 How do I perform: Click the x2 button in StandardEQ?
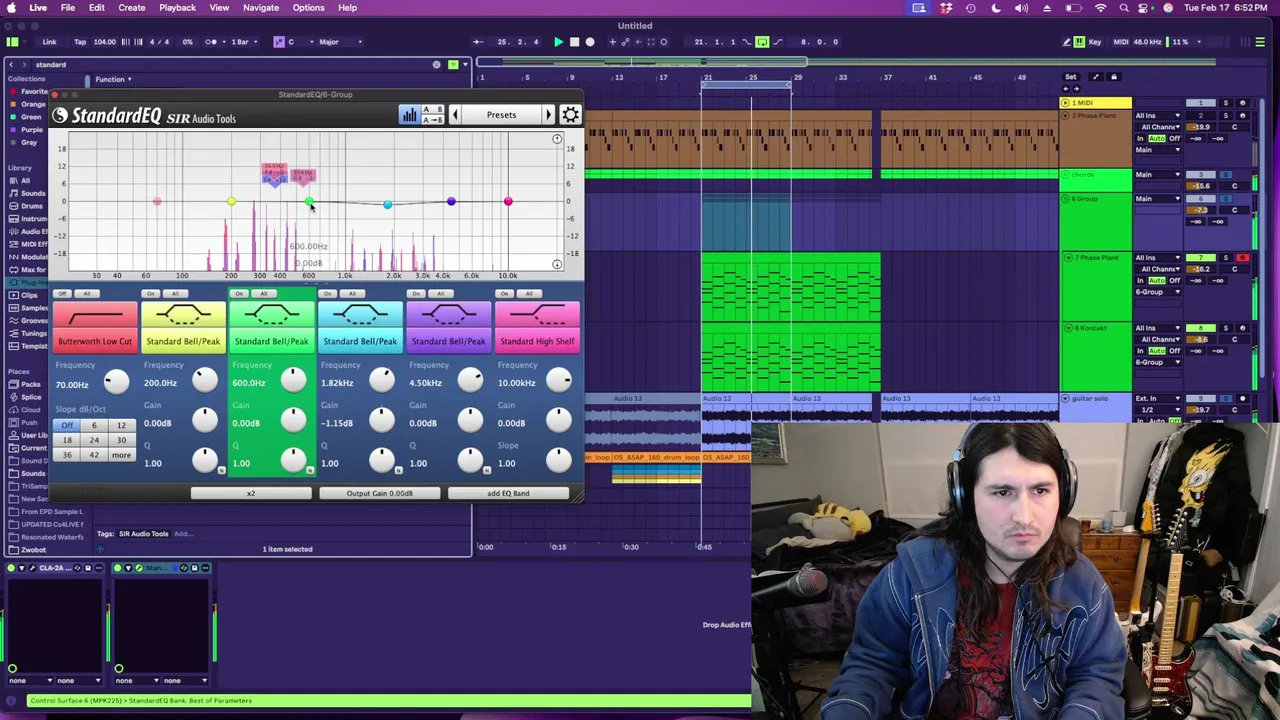pos(251,493)
